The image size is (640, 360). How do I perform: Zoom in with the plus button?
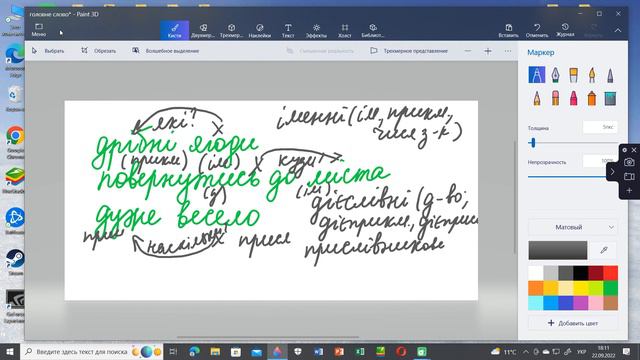[488, 51]
